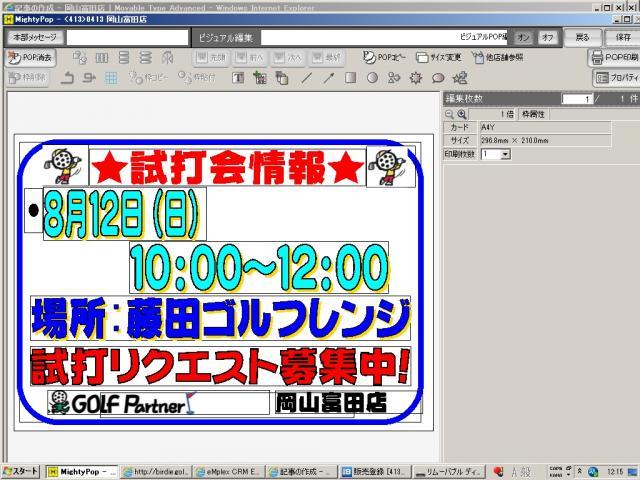640x480 pixels.
Task: Click the 前へ previous page button
Action: 249,58
